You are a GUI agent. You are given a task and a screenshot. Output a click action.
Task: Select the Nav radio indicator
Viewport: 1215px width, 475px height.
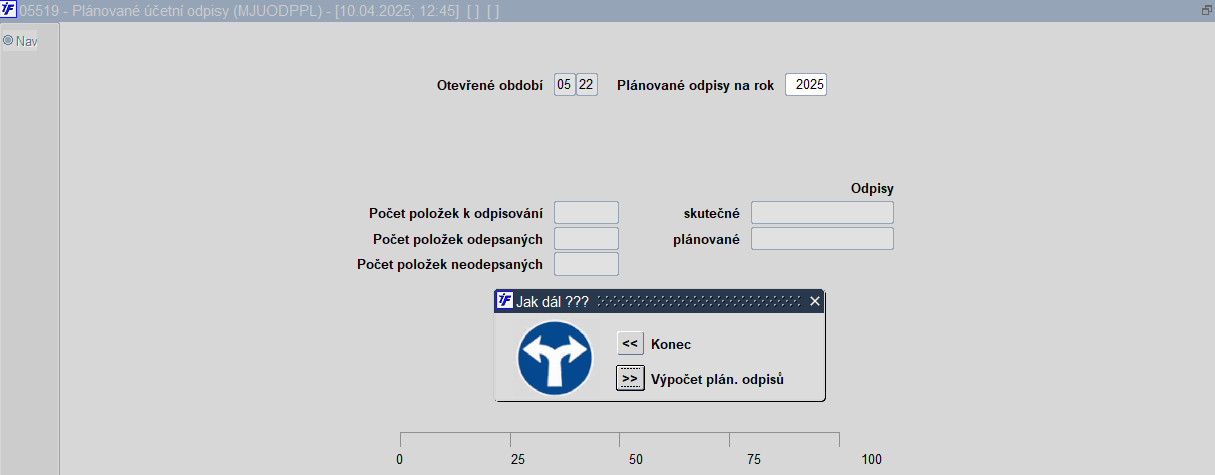coord(8,41)
